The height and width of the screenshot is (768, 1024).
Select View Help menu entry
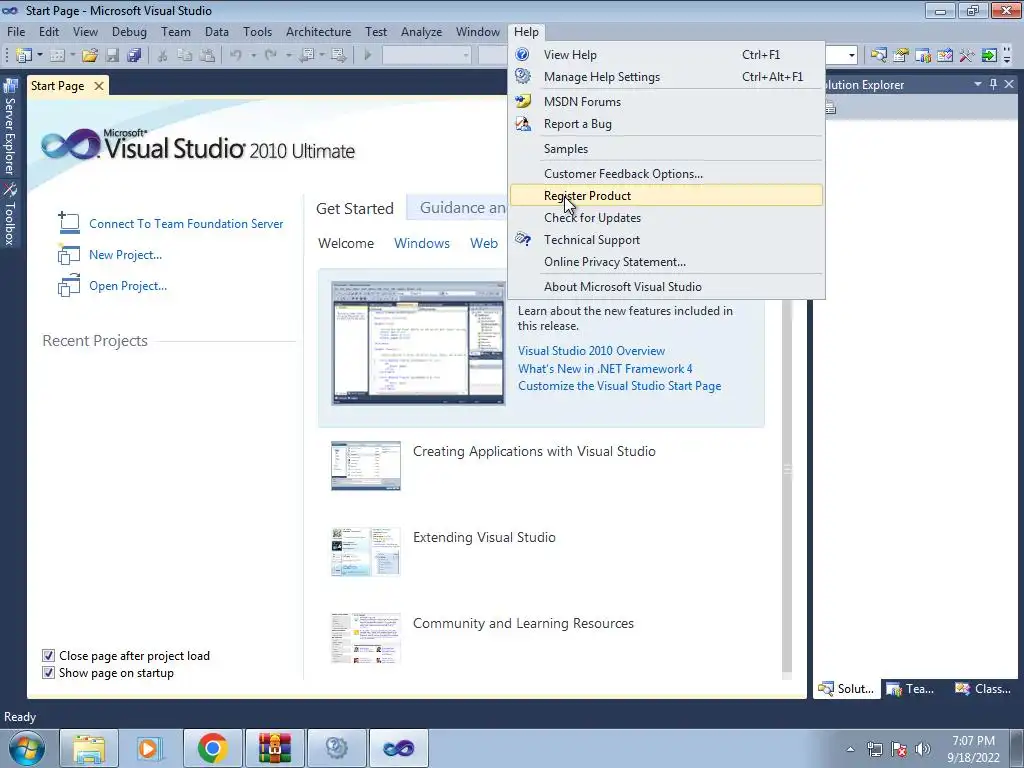pyautogui.click(x=666, y=55)
